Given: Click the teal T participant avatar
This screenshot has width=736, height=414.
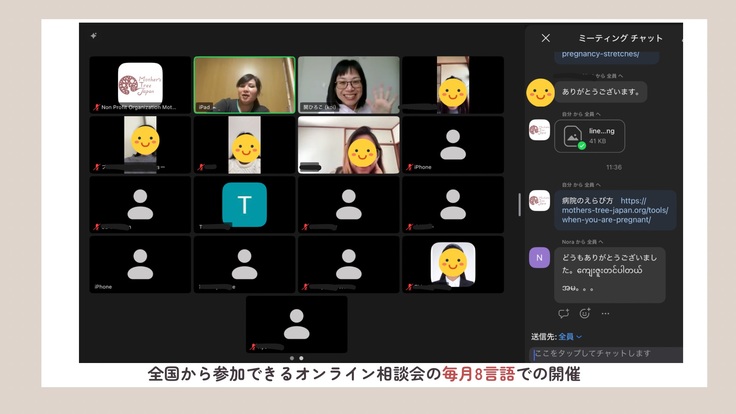Looking at the screenshot, I should [x=244, y=204].
